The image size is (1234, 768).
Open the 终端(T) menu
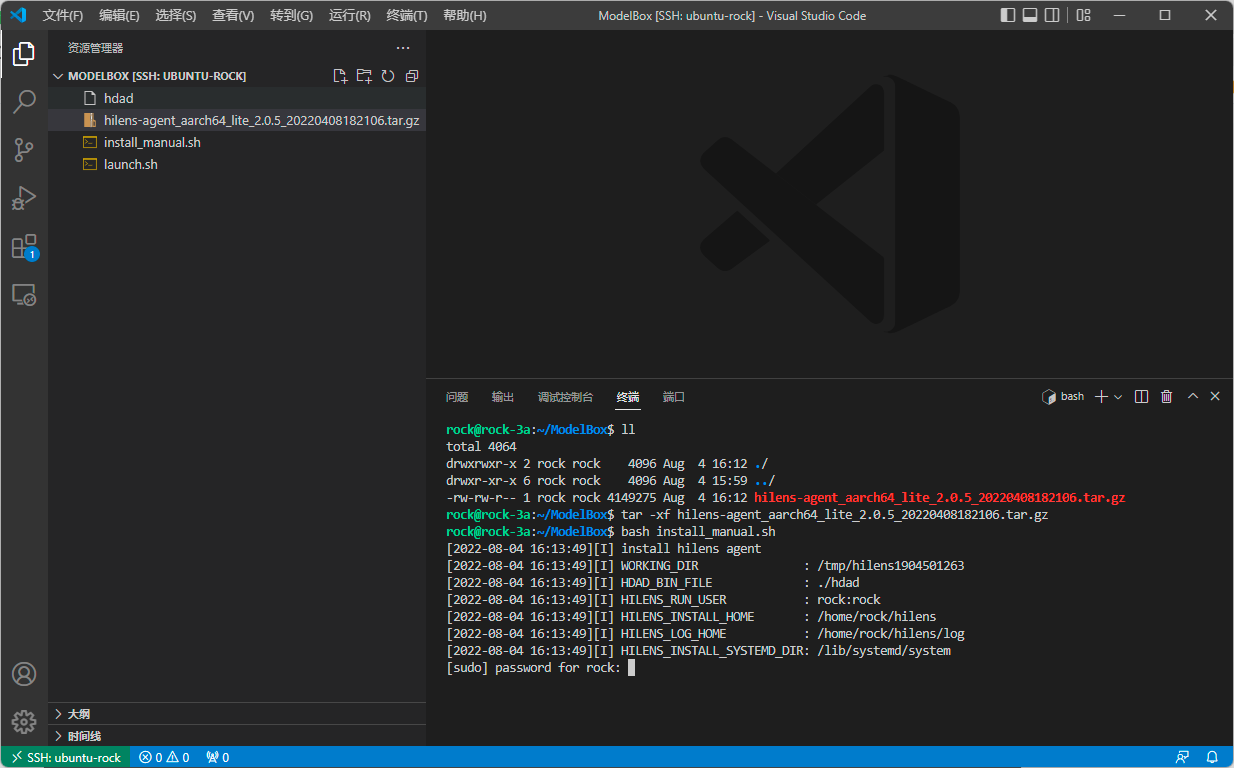point(406,16)
